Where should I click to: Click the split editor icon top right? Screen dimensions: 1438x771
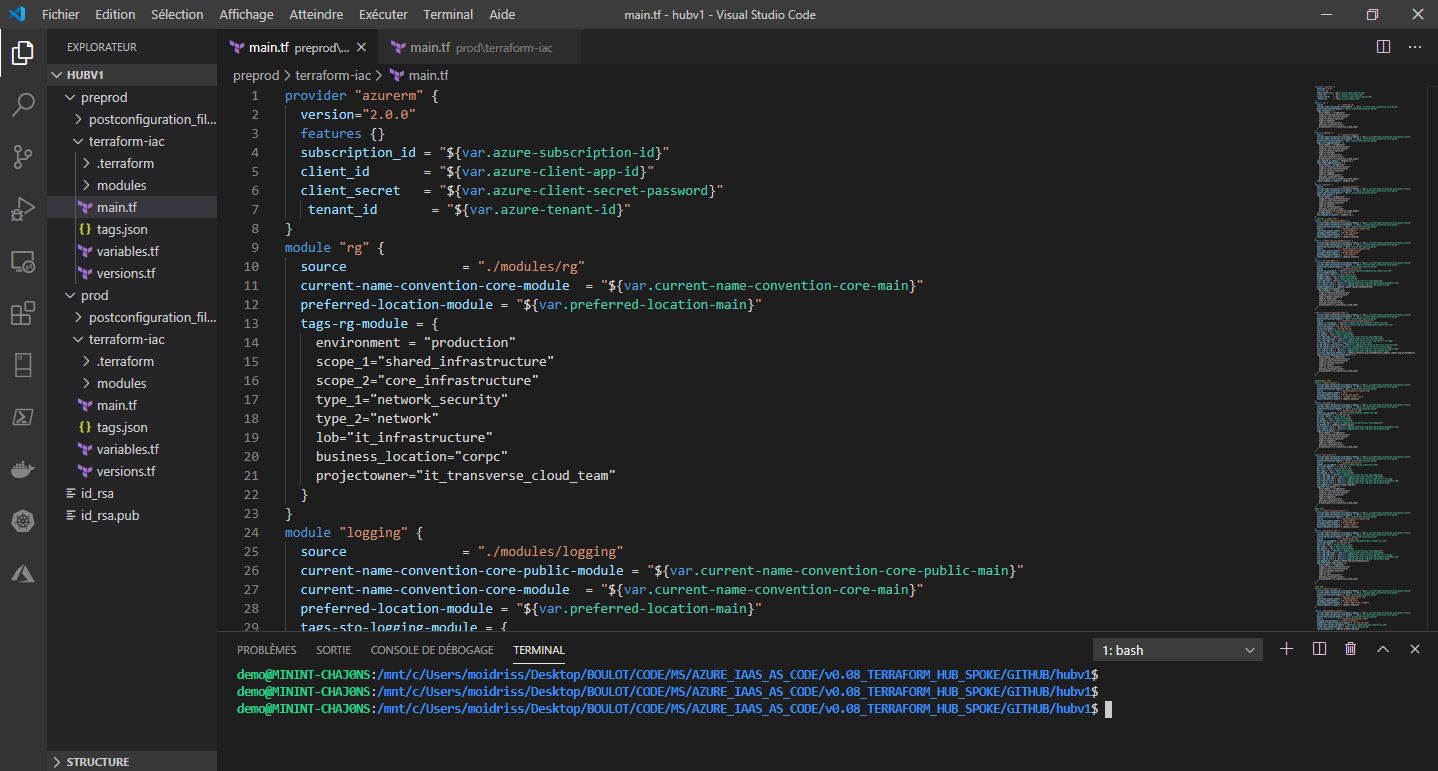point(1382,45)
